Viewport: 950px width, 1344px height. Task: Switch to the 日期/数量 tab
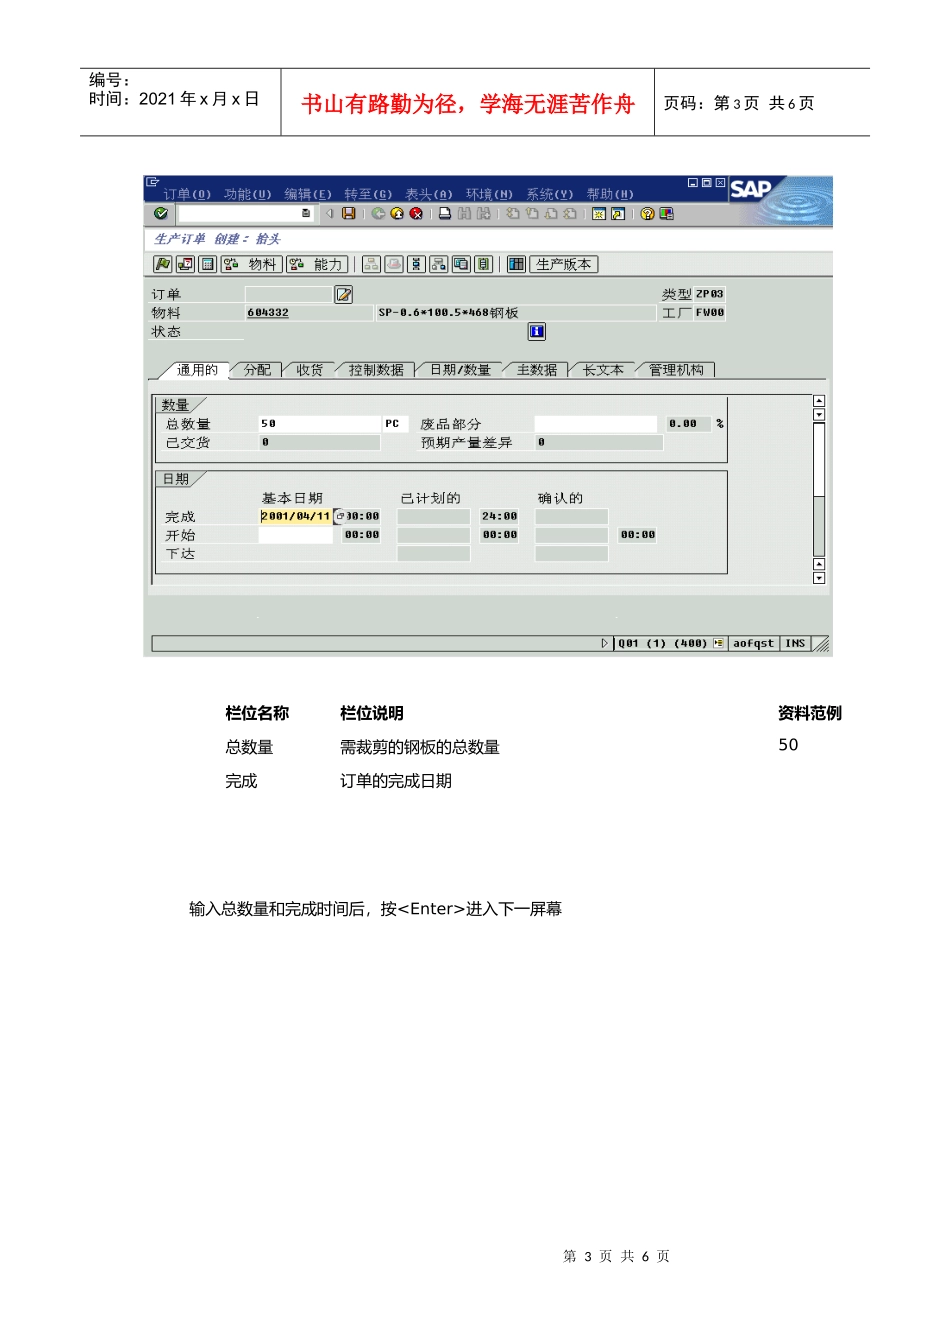click(460, 370)
